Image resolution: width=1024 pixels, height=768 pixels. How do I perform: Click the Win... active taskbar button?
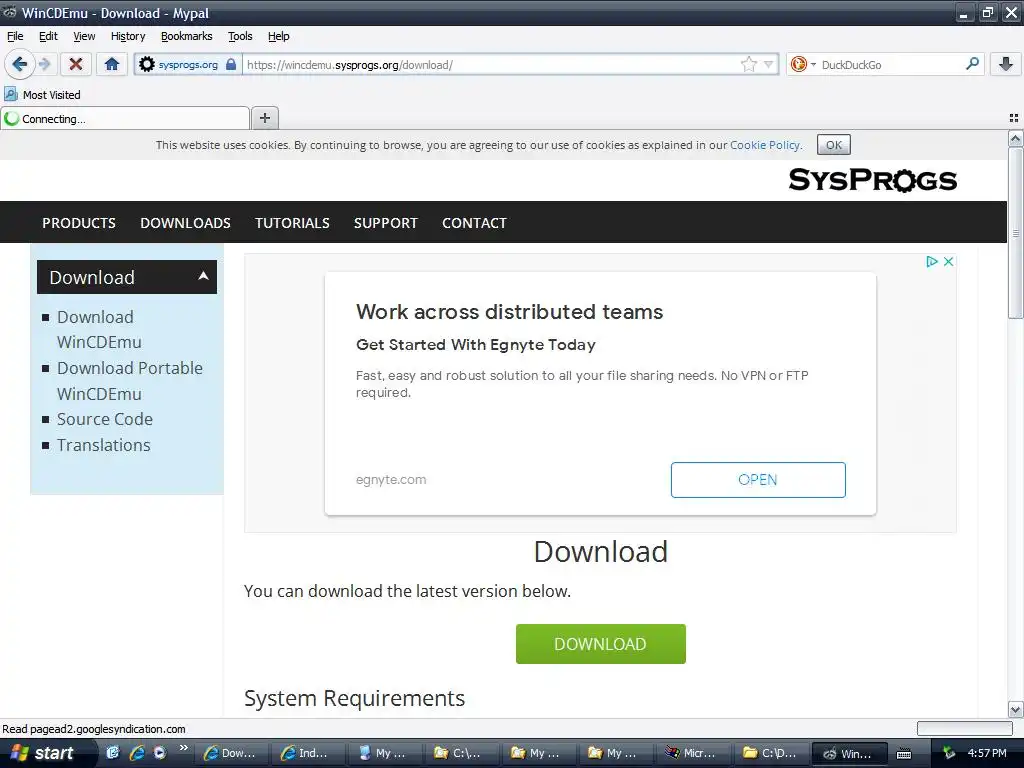[849, 753]
